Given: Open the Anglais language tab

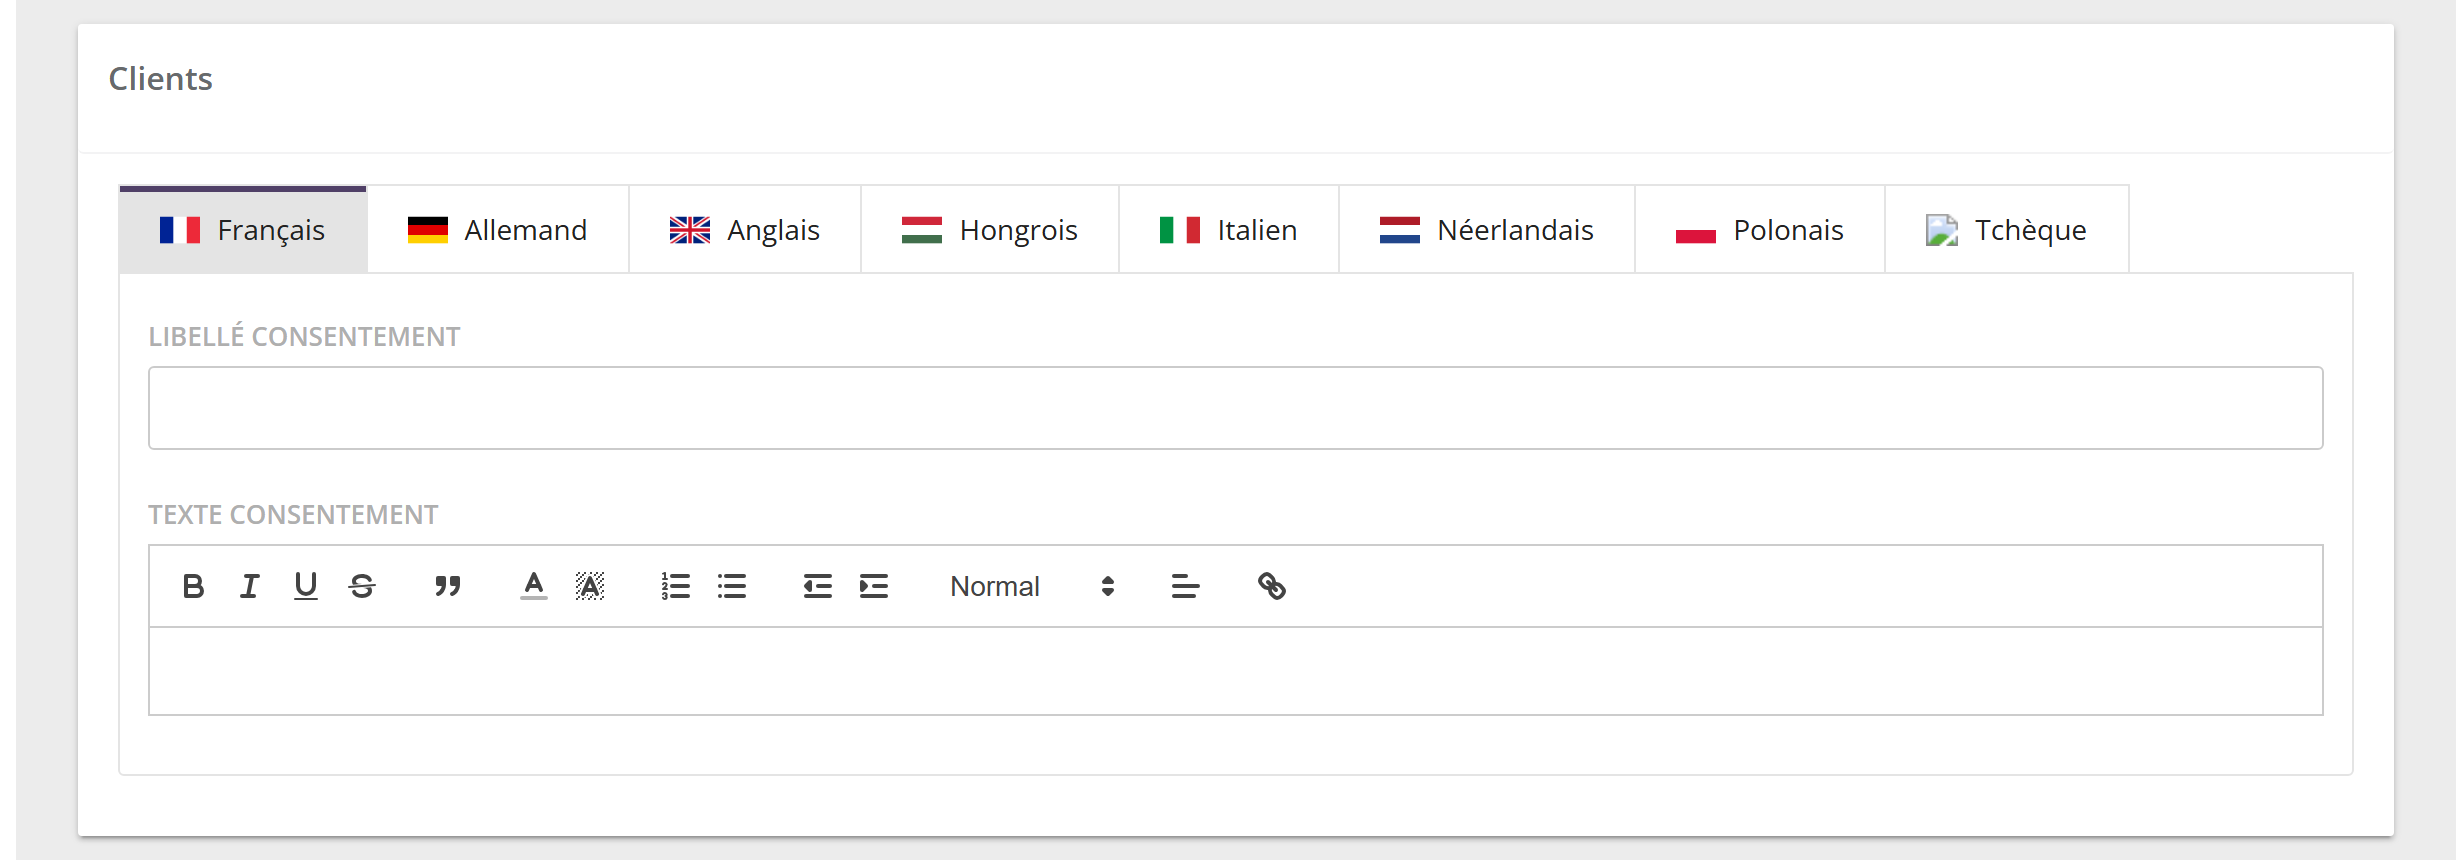Looking at the screenshot, I should 745,229.
